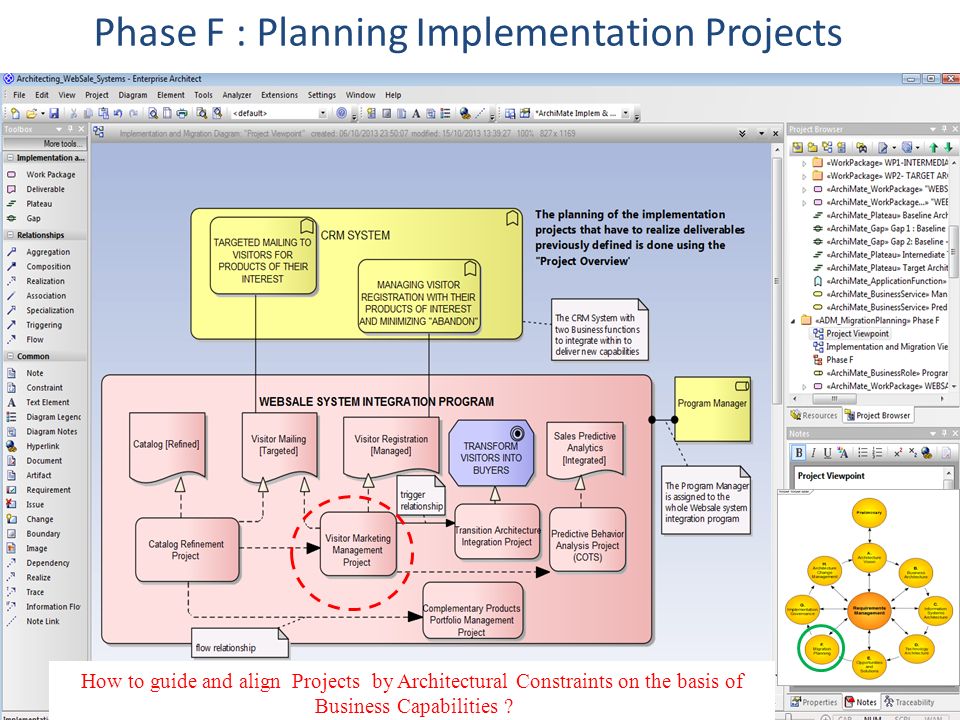
Task: Click the Print toolbar icon
Action: pyautogui.click(x=182, y=113)
